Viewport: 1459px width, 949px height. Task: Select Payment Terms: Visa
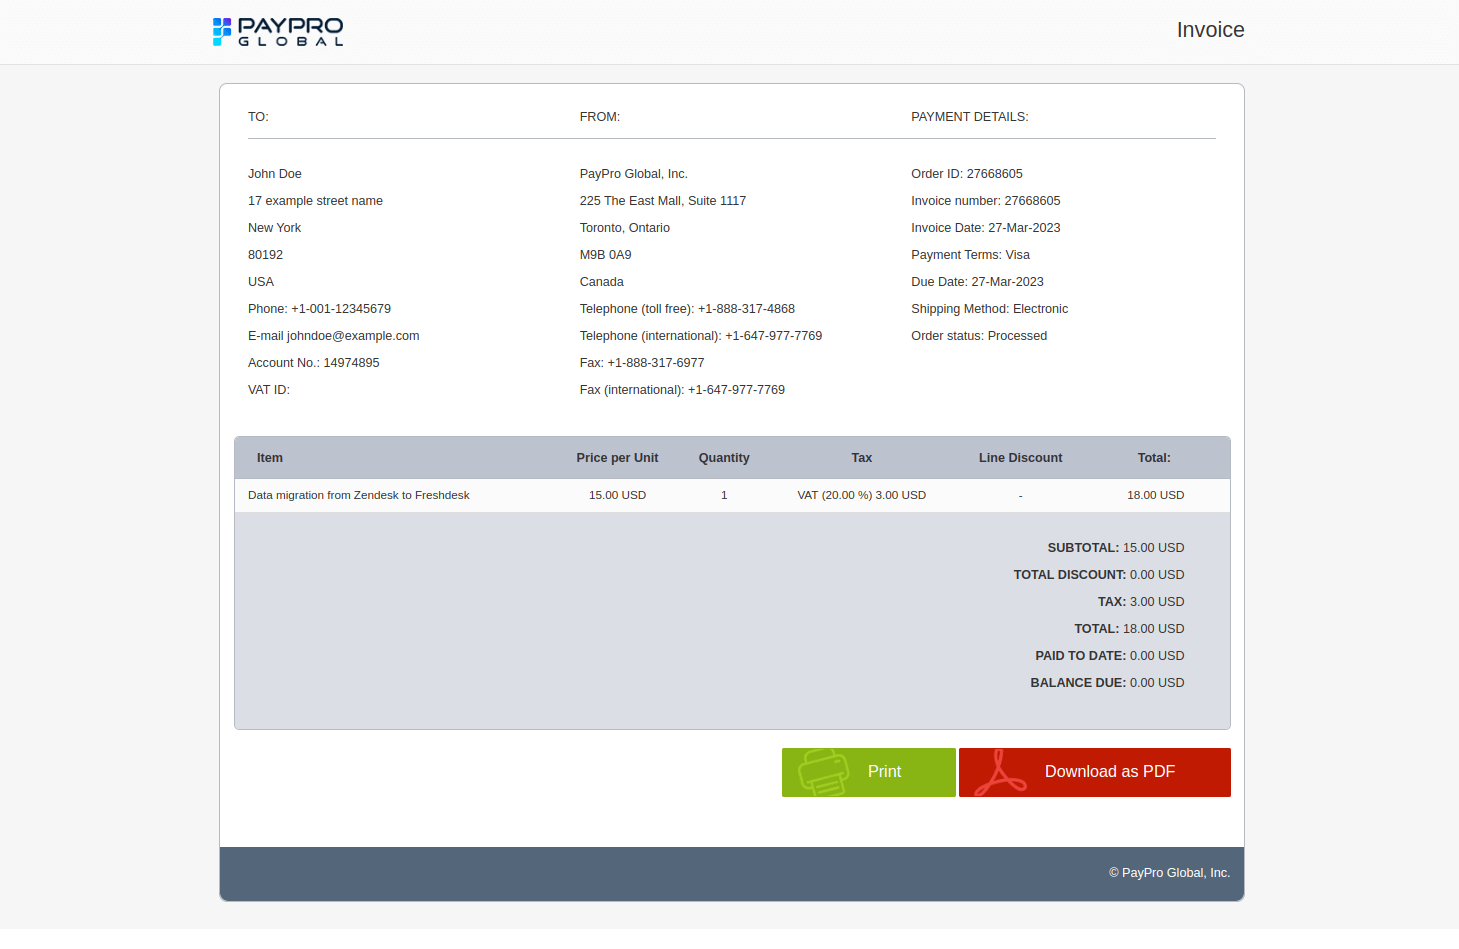[x=970, y=255]
